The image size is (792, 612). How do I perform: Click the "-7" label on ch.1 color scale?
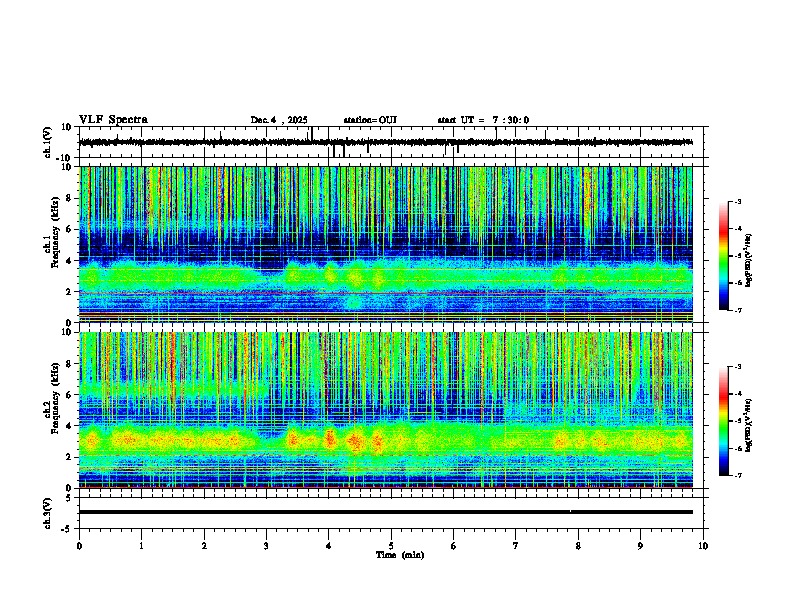coord(738,310)
